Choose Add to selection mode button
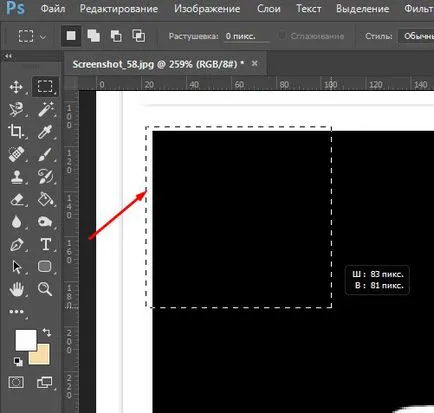434x413 pixels. [x=93, y=36]
